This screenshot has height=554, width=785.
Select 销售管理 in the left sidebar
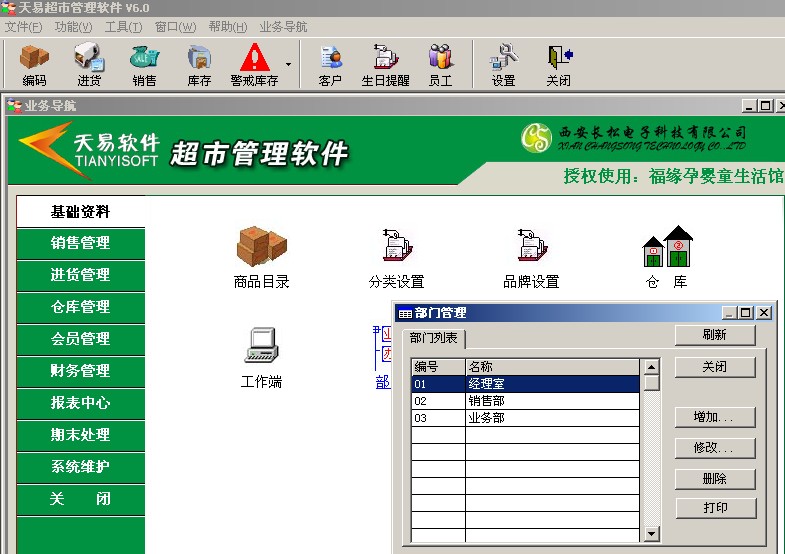(x=80, y=243)
